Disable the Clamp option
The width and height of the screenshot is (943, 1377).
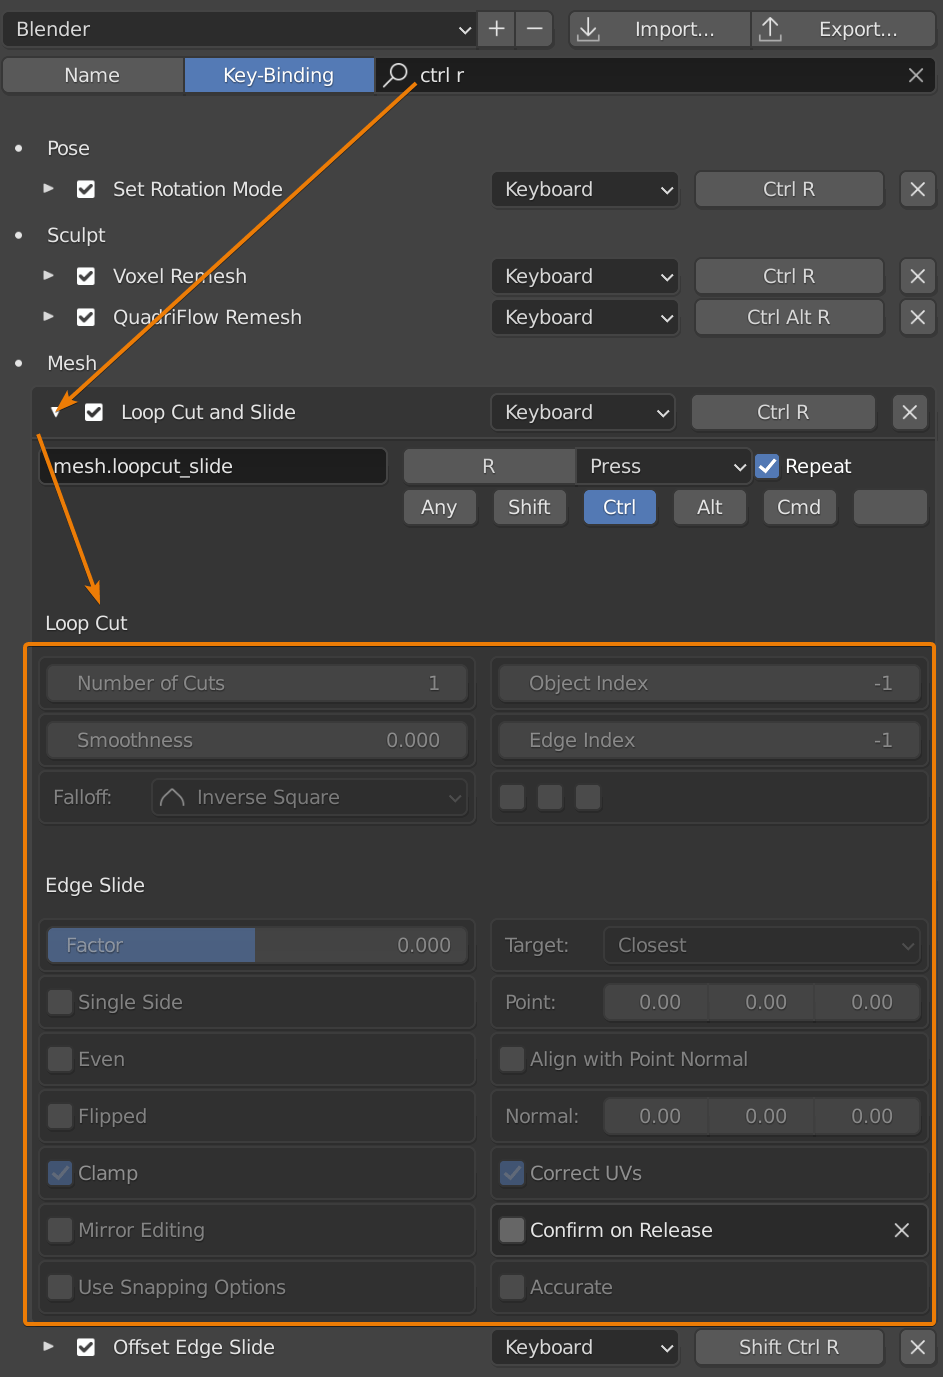pyautogui.click(x=60, y=1173)
